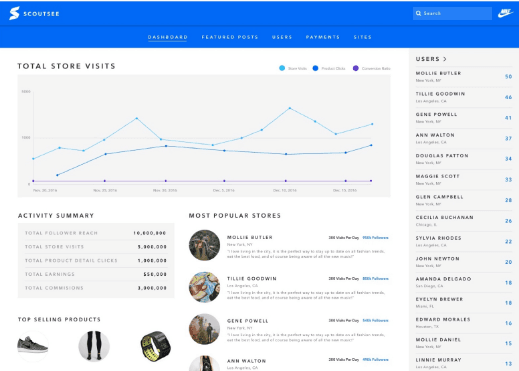Click the Nike swoosh brand icon
The height and width of the screenshot is (371, 519).
tap(505, 13)
